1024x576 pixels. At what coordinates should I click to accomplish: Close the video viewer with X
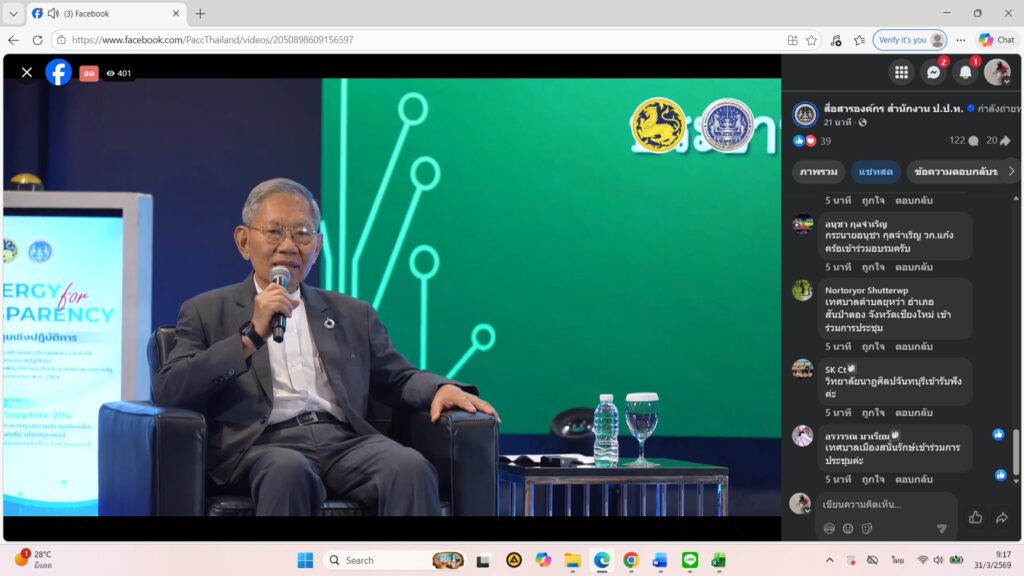pos(27,72)
